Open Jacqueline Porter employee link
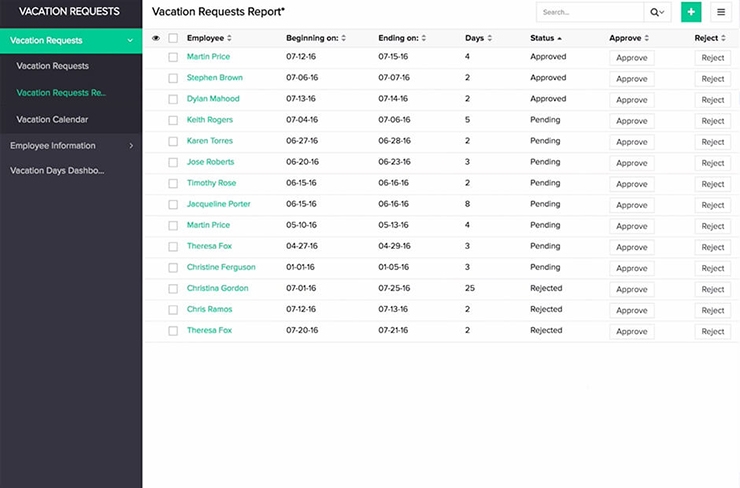Screen dimensions: 740x488 tap(219, 204)
